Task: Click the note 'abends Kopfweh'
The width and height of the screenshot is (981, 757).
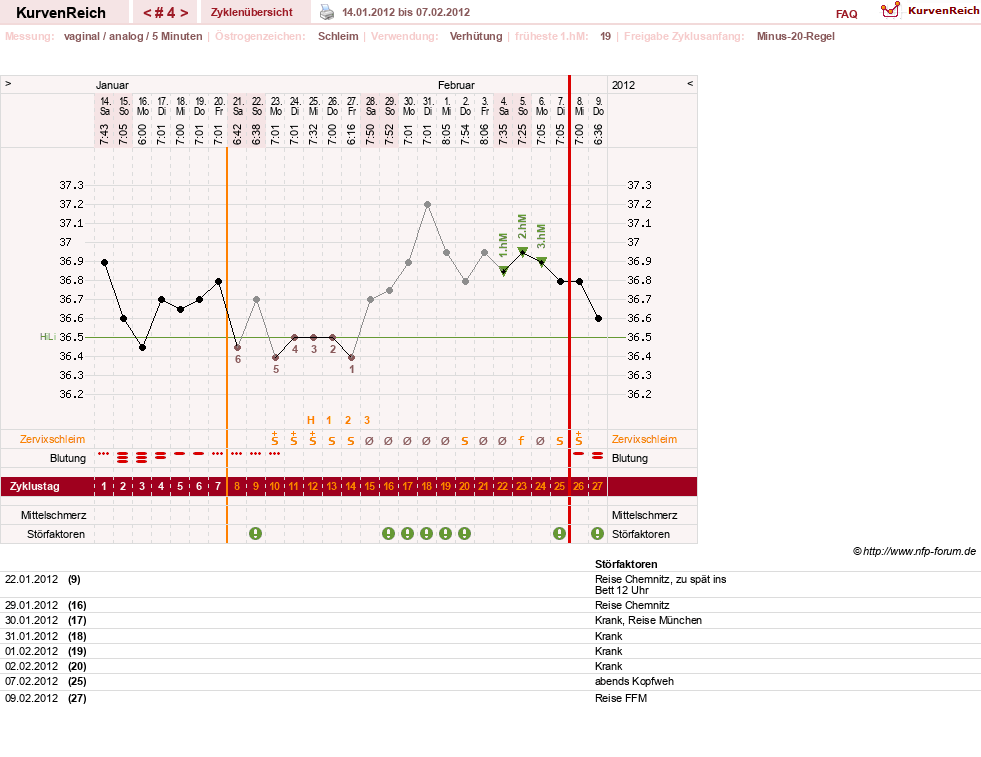Action: click(634, 681)
